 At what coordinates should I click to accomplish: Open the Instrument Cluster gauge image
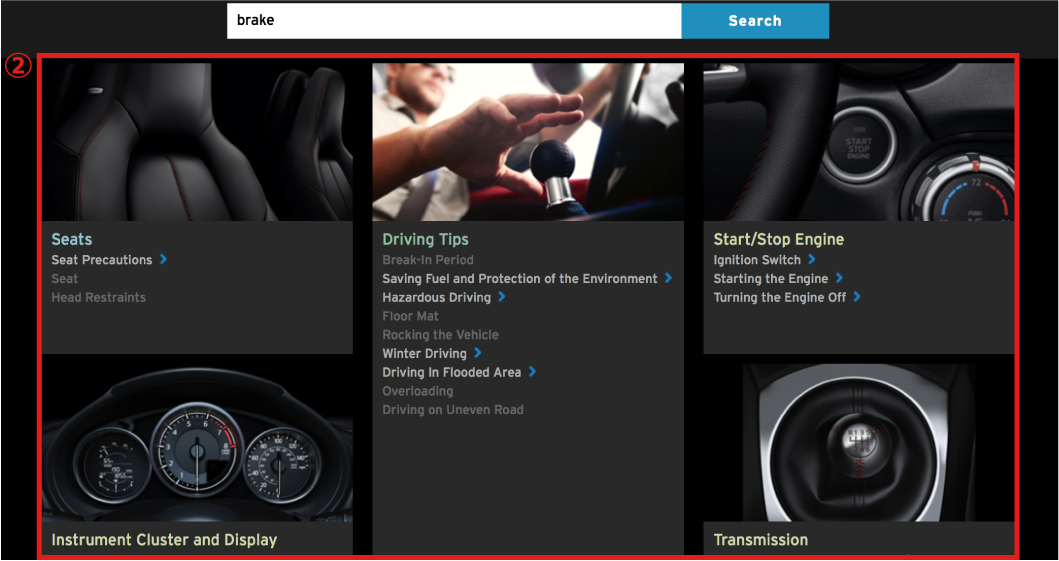click(197, 440)
